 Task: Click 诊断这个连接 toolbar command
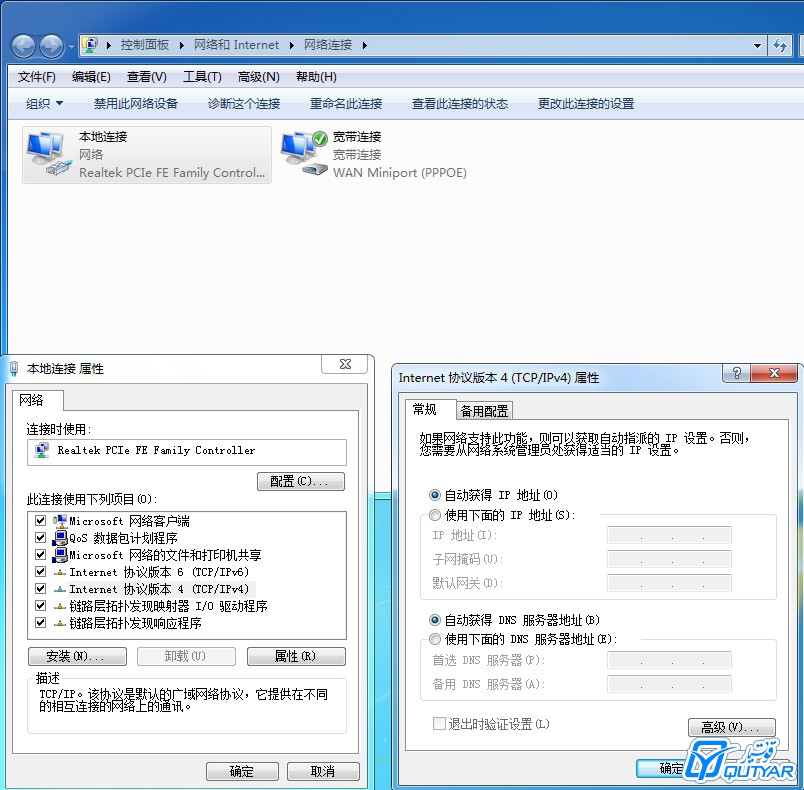pos(244,104)
